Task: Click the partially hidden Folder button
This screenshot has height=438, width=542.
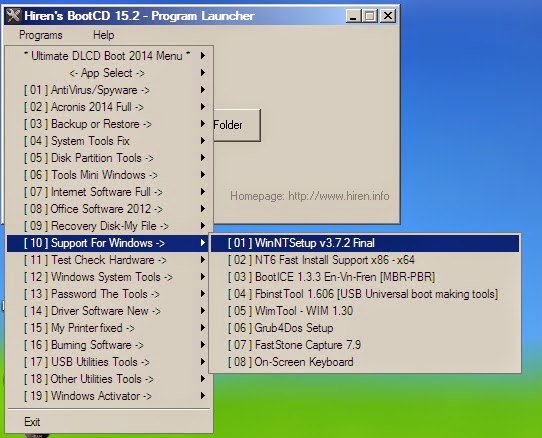Action: (237, 125)
